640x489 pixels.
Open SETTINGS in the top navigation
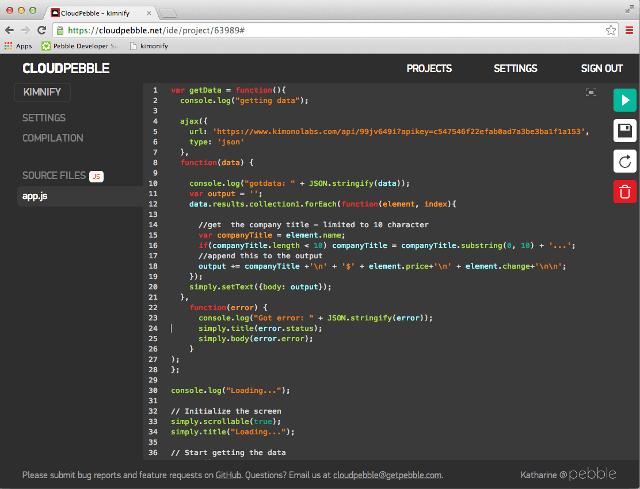tap(515, 68)
